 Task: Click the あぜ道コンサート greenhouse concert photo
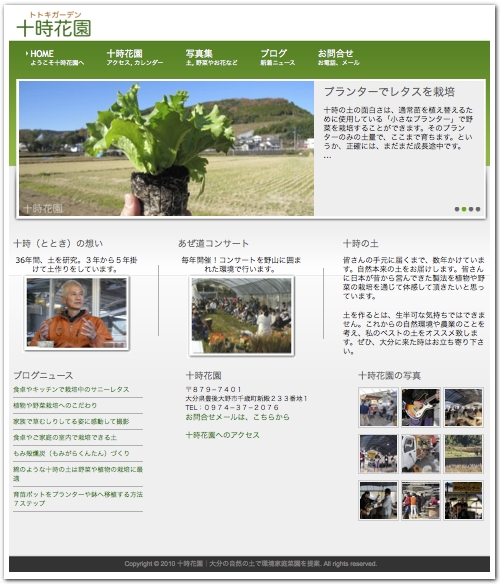pos(241,316)
